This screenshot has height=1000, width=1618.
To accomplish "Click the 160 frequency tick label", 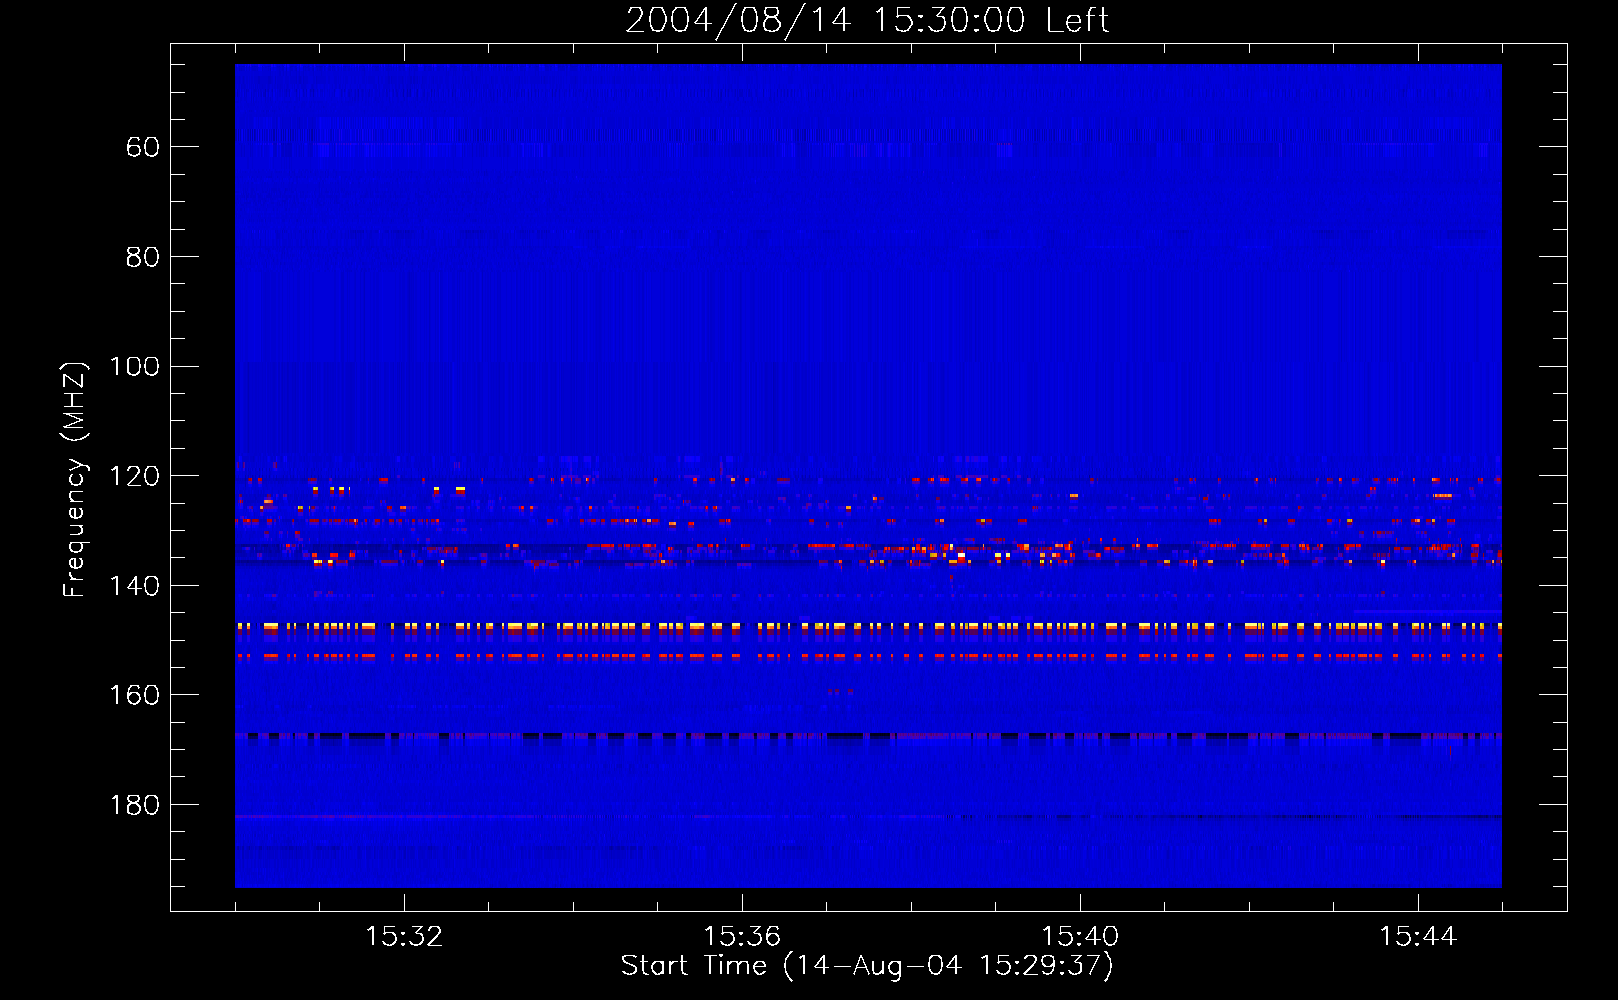I will click(x=135, y=696).
